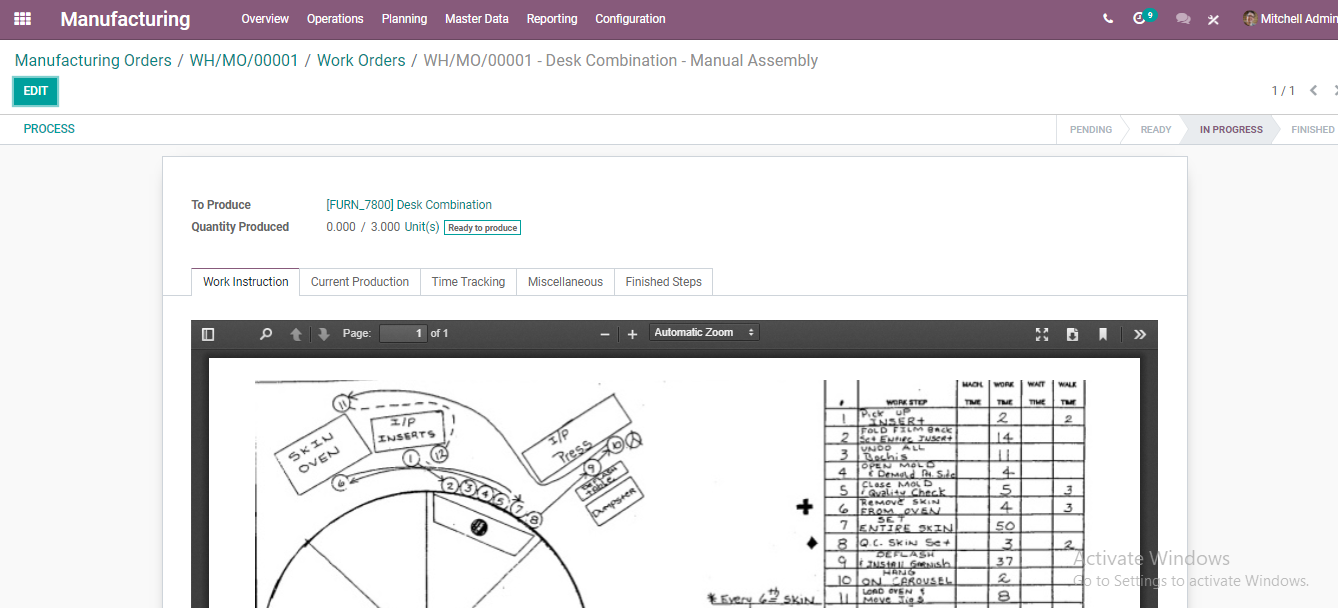Open the Reporting menu

pos(552,19)
